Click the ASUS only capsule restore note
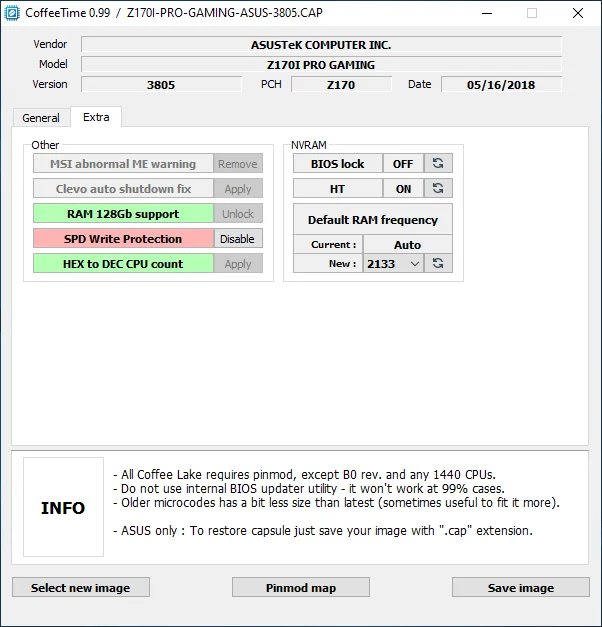Viewport: 602px width, 627px height. pos(323,531)
